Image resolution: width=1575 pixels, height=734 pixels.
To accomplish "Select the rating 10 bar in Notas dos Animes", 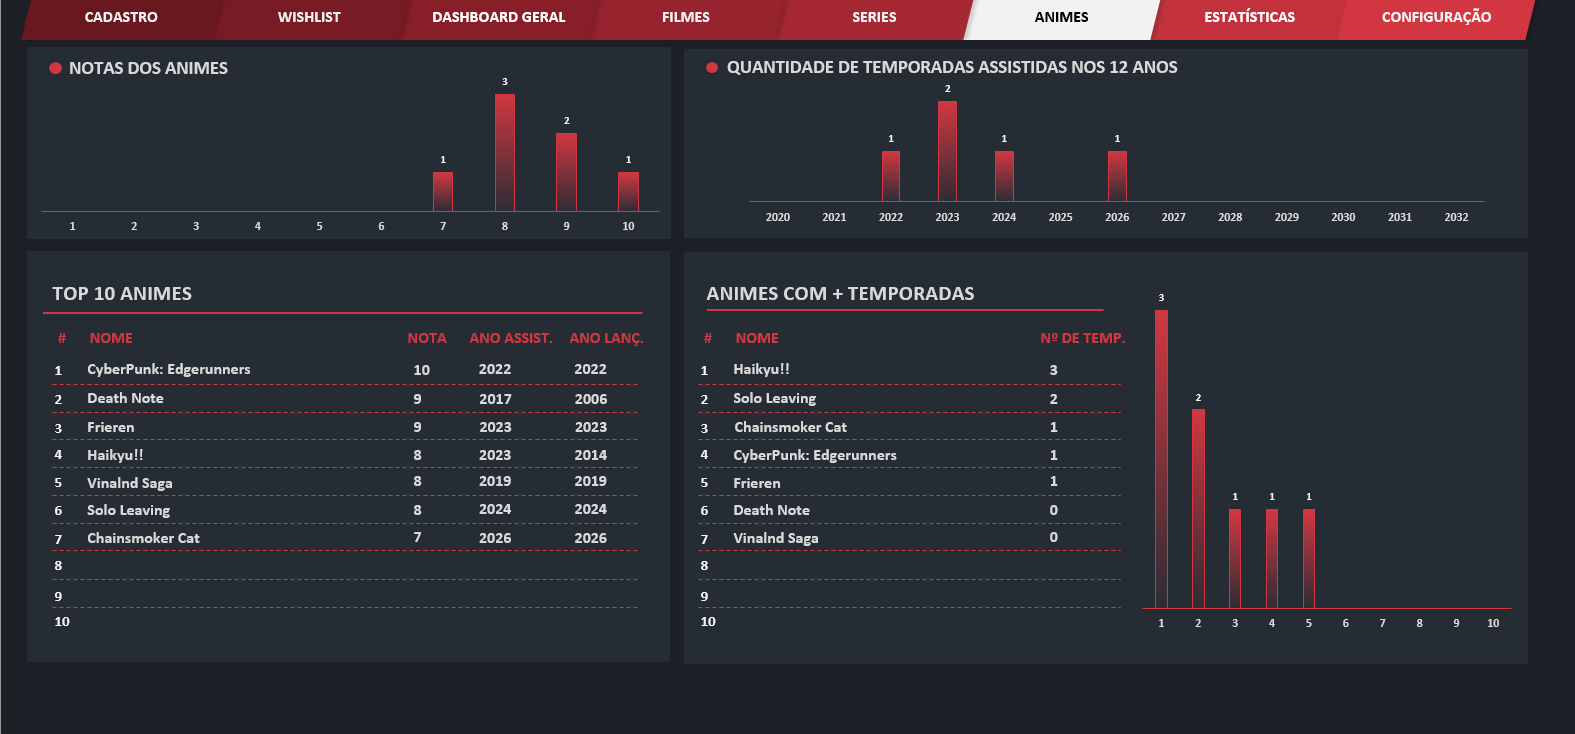I will (x=628, y=192).
